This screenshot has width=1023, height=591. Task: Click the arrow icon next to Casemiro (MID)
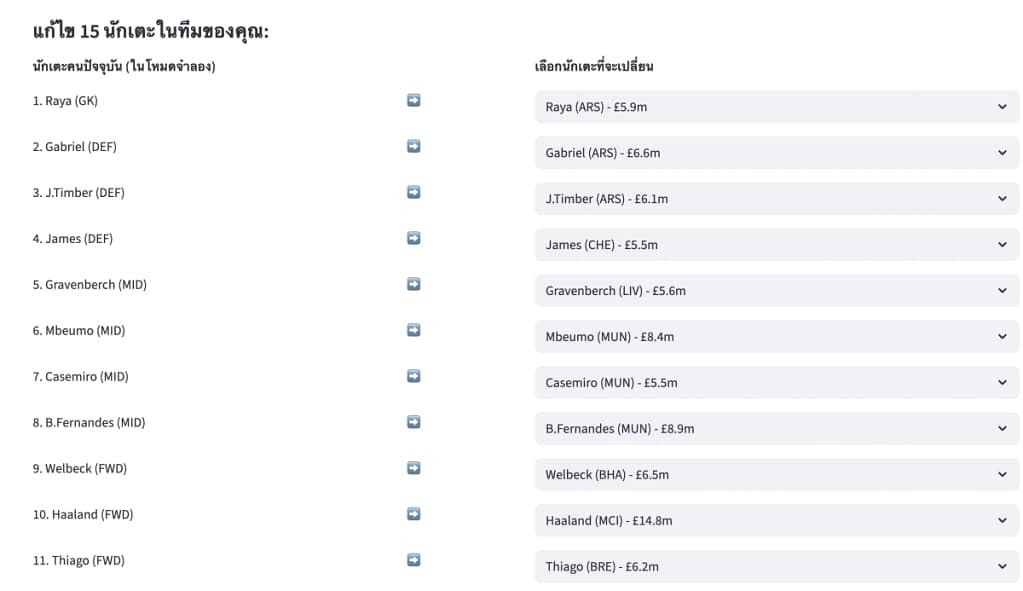(x=413, y=376)
